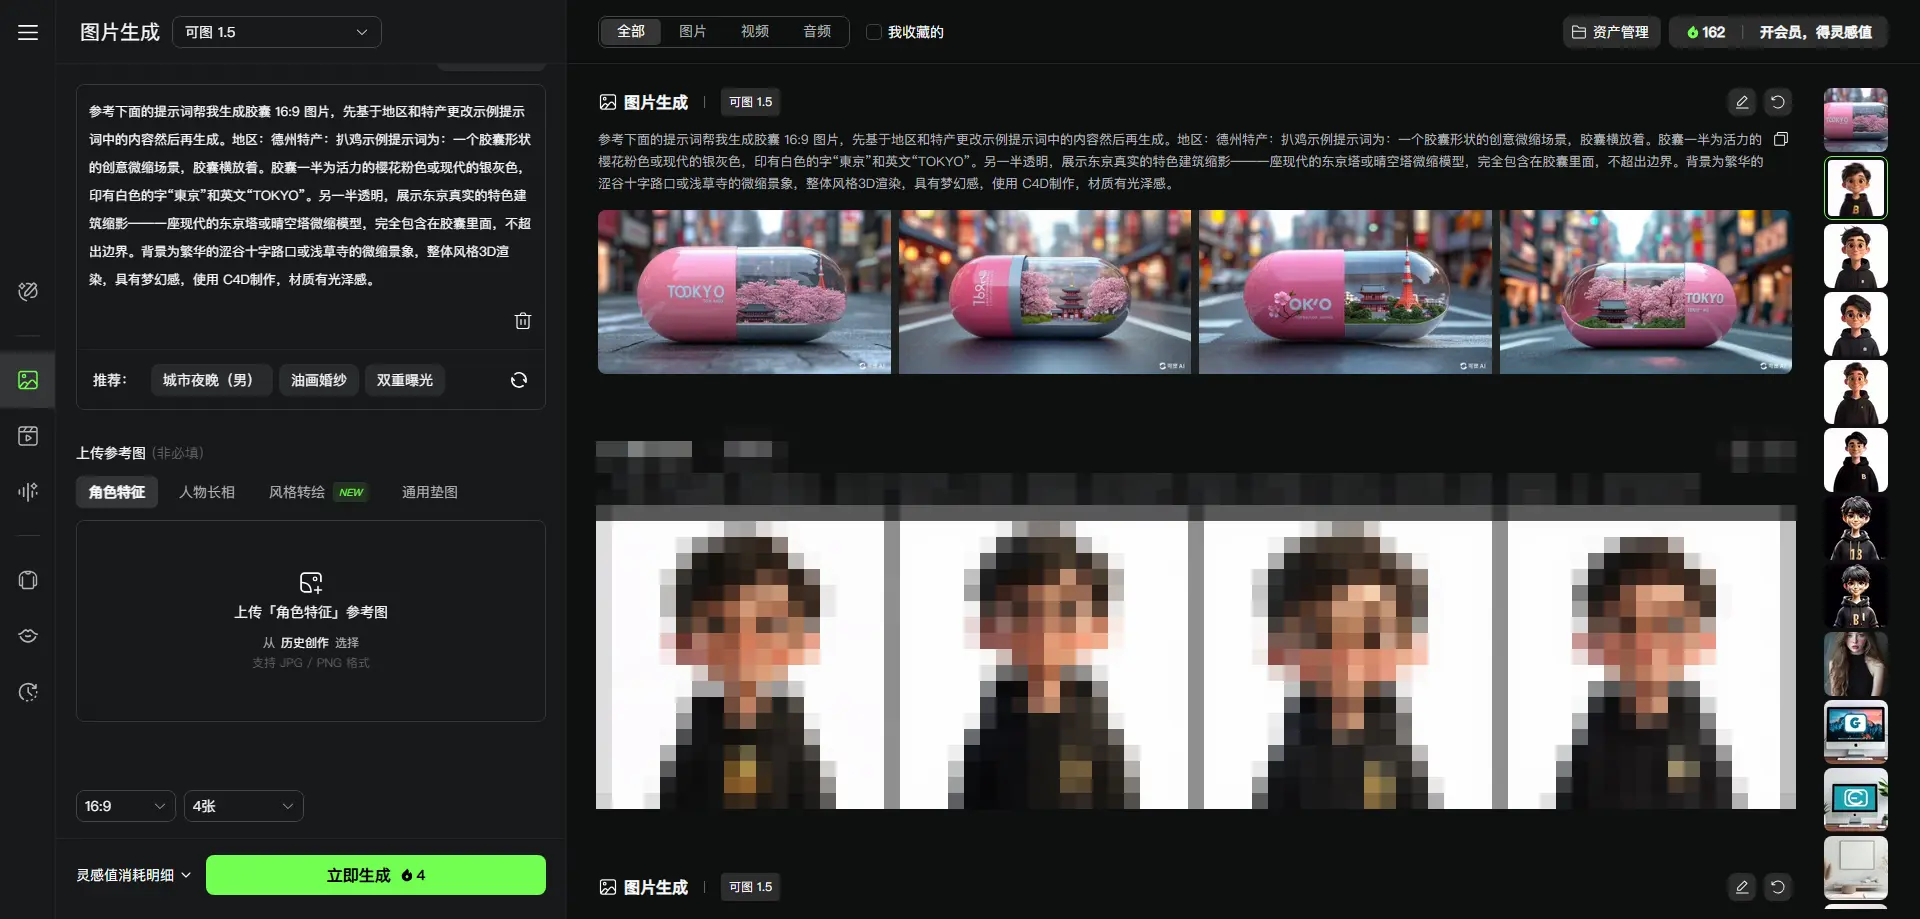Image resolution: width=1920 pixels, height=919 pixels.
Task: Click the green 立即生成 button
Action: 376,875
